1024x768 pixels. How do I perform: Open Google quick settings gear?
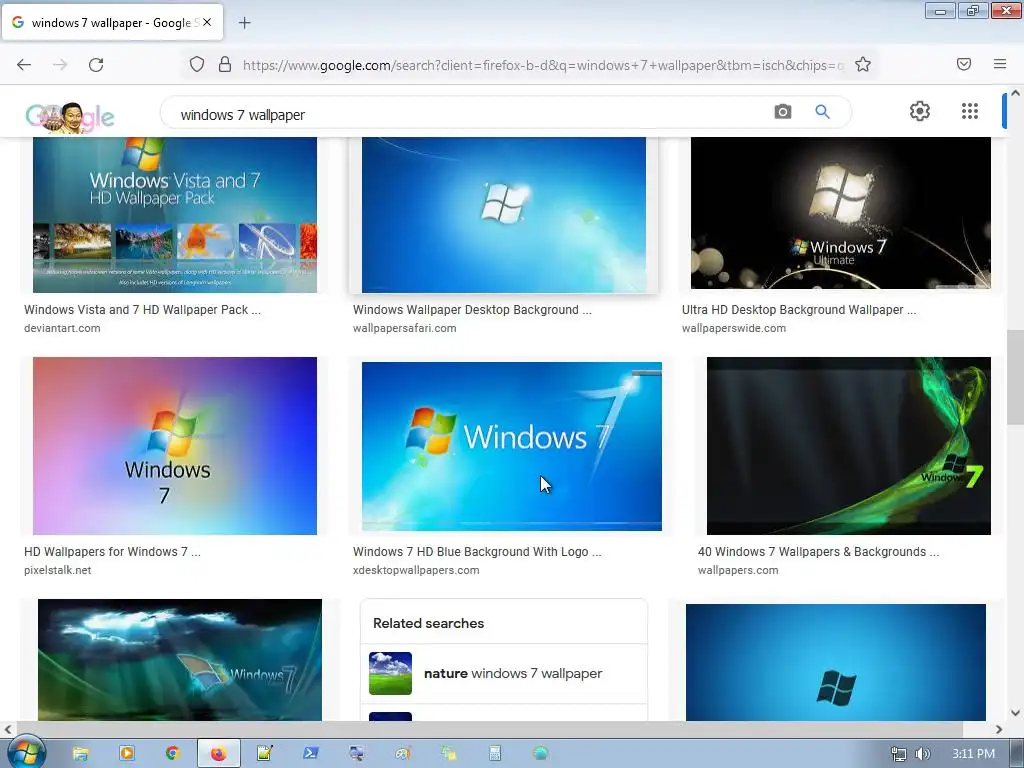coord(920,111)
